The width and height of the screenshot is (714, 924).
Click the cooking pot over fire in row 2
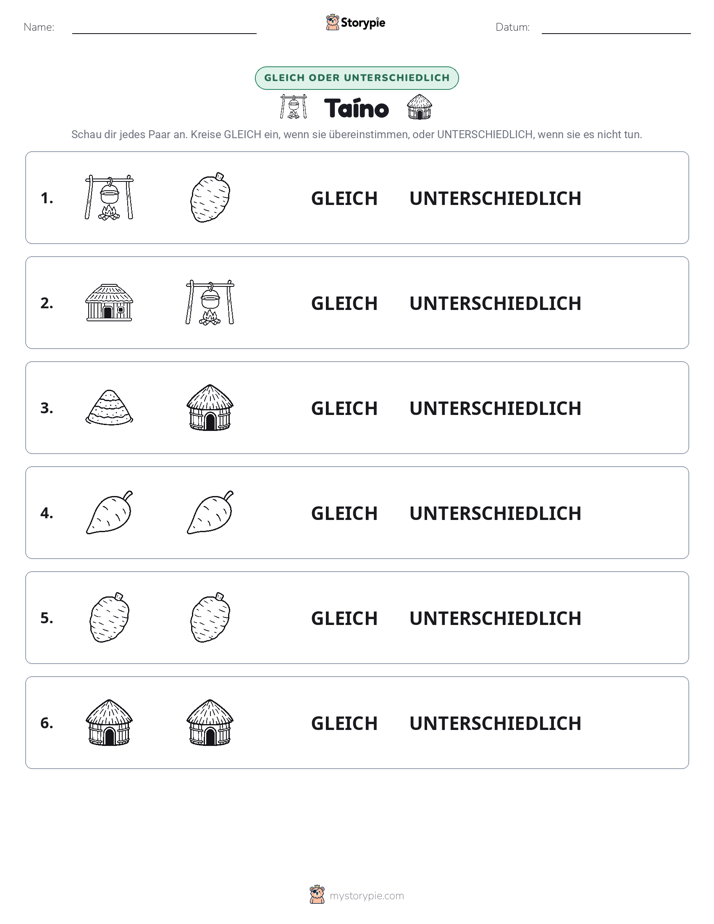(210, 302)
